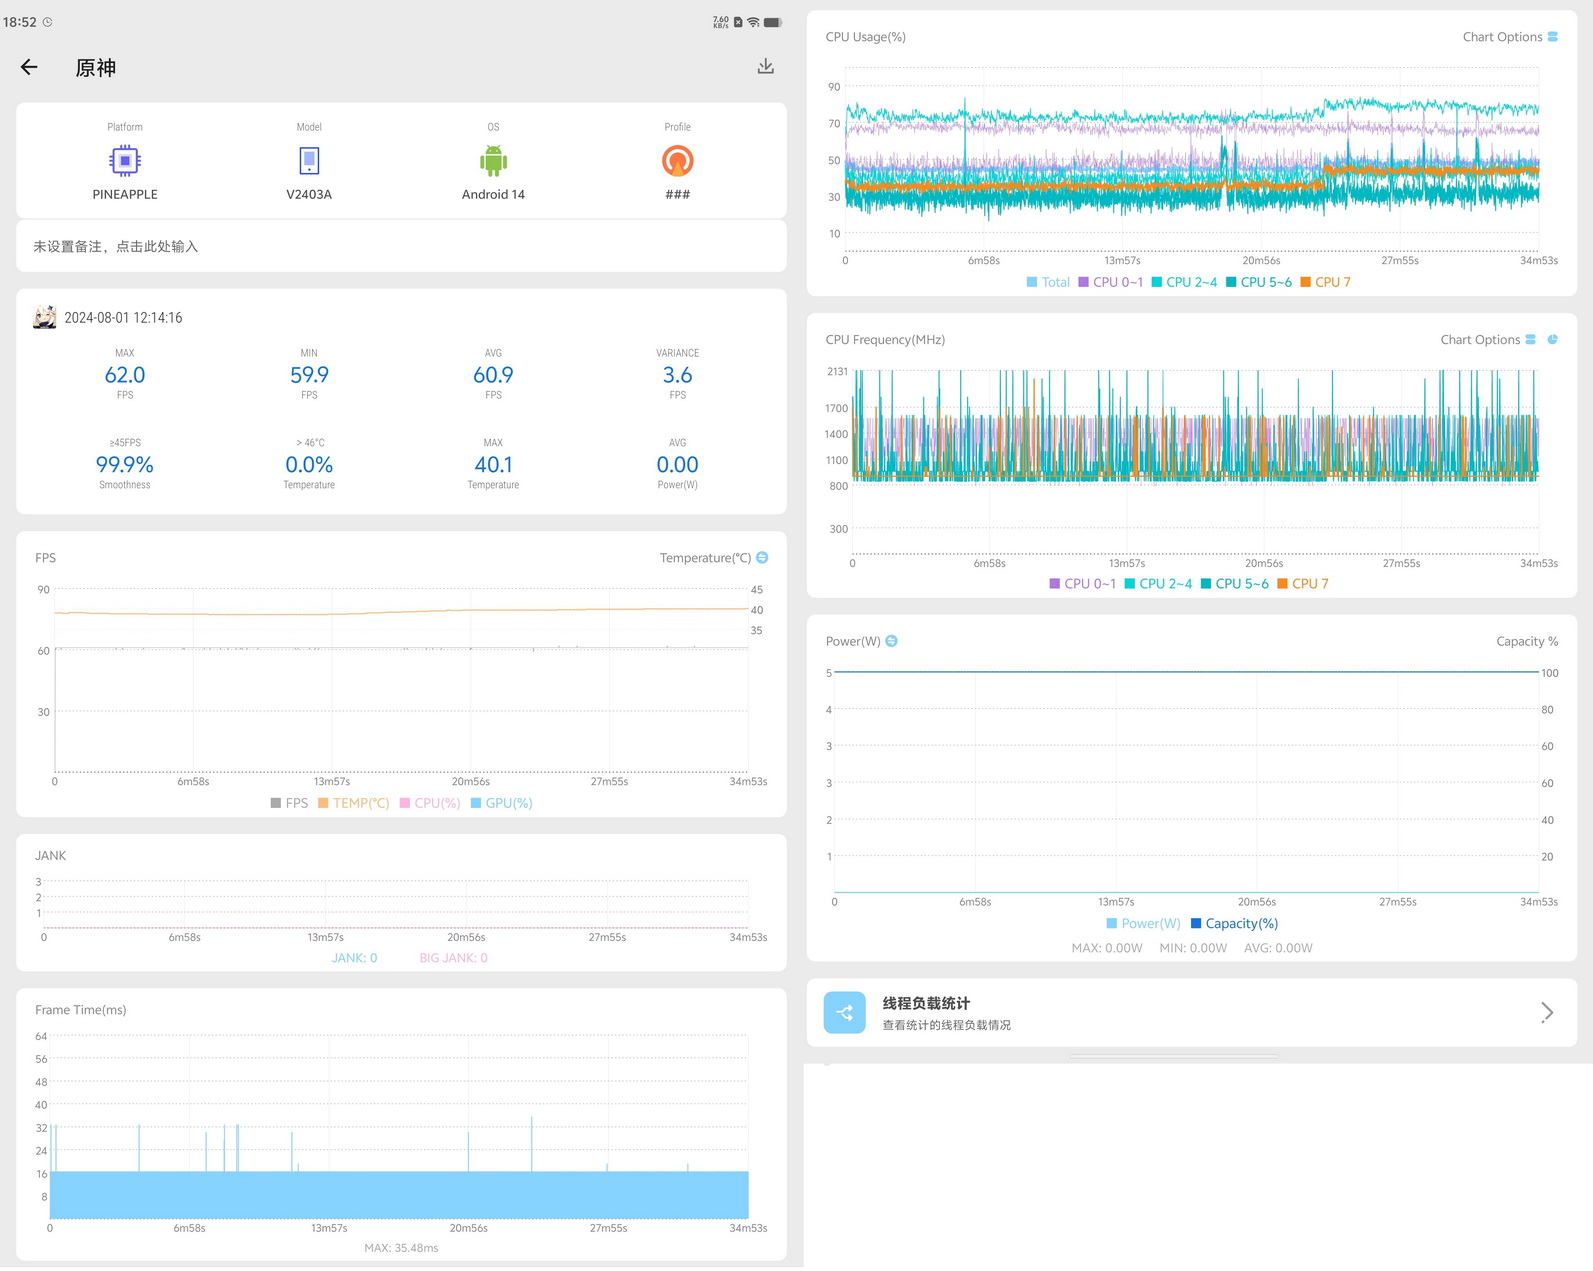
Task: Toggle CPU 0~1 in CPU Usage legend
Action: [1110, 282]
